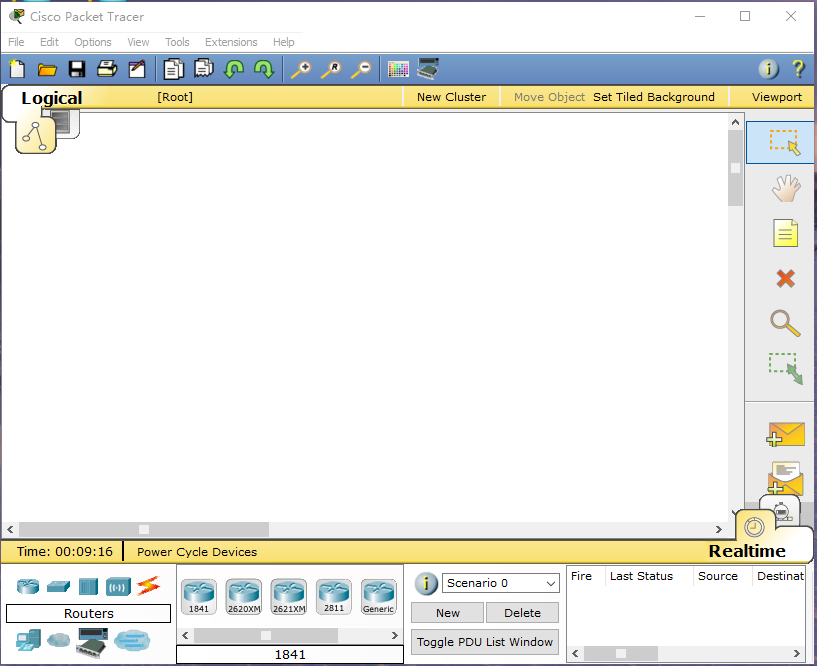This screenshot has height=666, width=817.
Task: Open the custom devices dialog icon
Action: (x=428, y=68)
